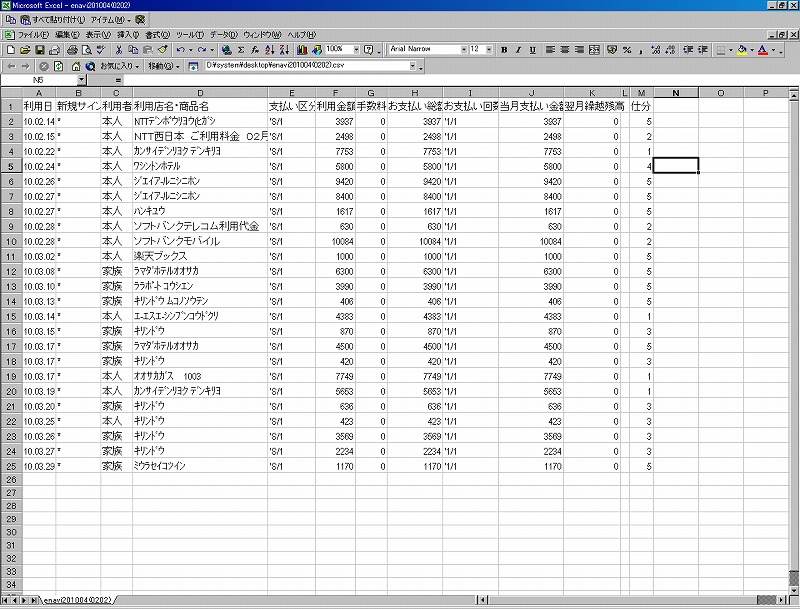Sort ascending with the A-Z icon
Screen dimensions: 800x609
[x=269, y=50]
